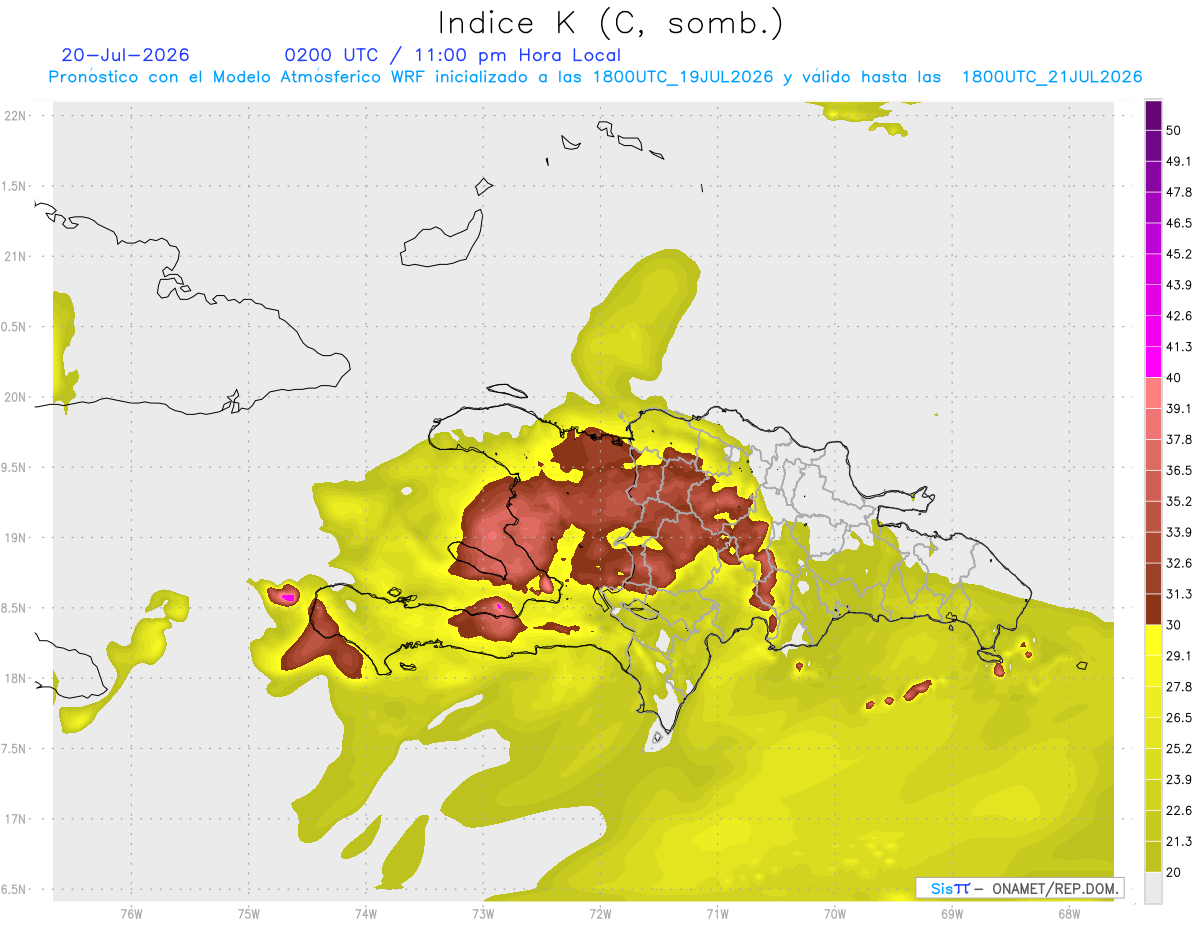Image resolution: width=1200 pixels, height=927 pixels.
Task: Click the '71W' longitude label
Action: click(x=717, y=914)
